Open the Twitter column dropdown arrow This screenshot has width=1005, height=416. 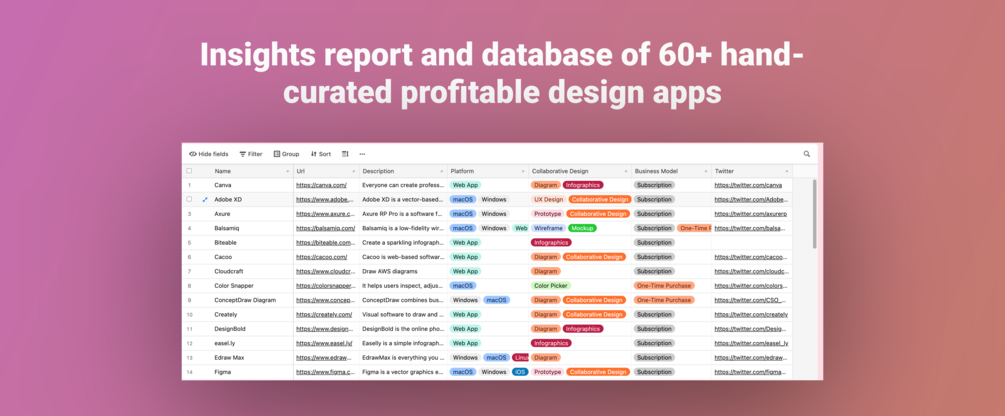786,172
